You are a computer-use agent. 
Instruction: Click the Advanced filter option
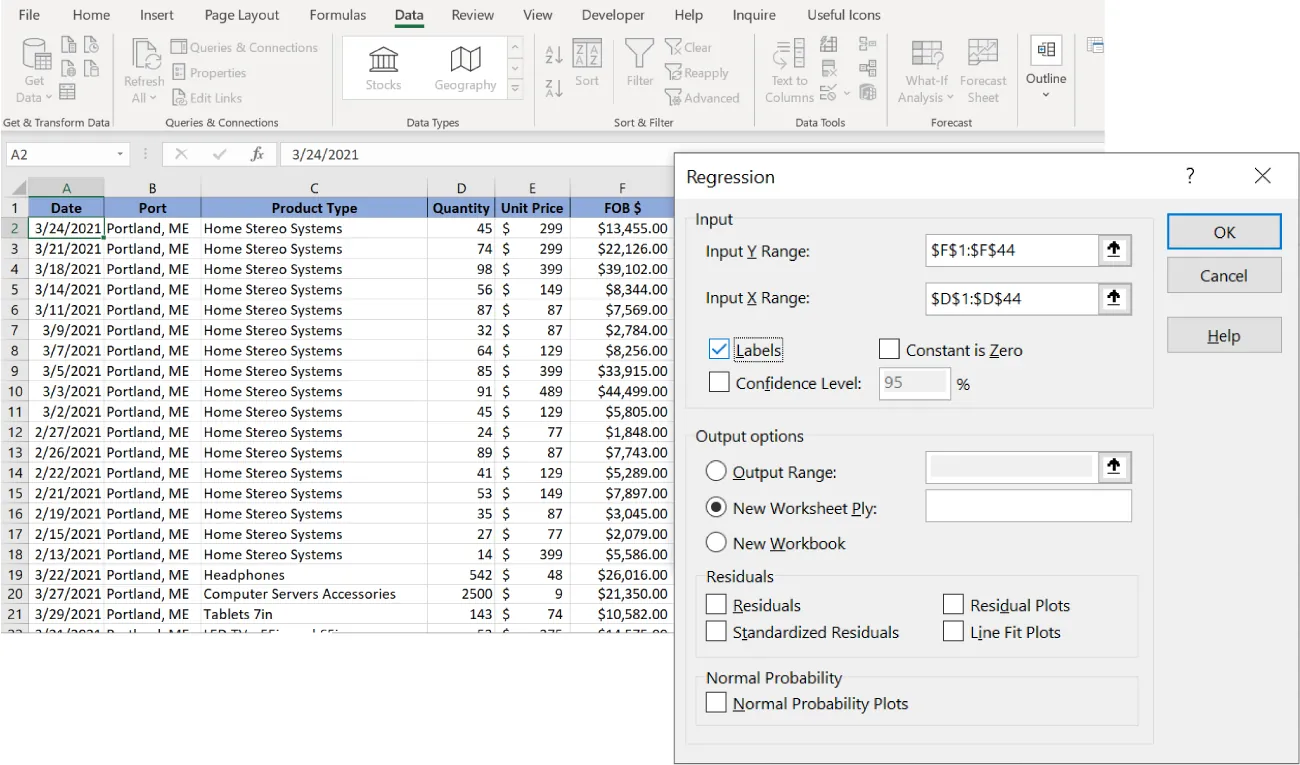click(x=703, y=97)
